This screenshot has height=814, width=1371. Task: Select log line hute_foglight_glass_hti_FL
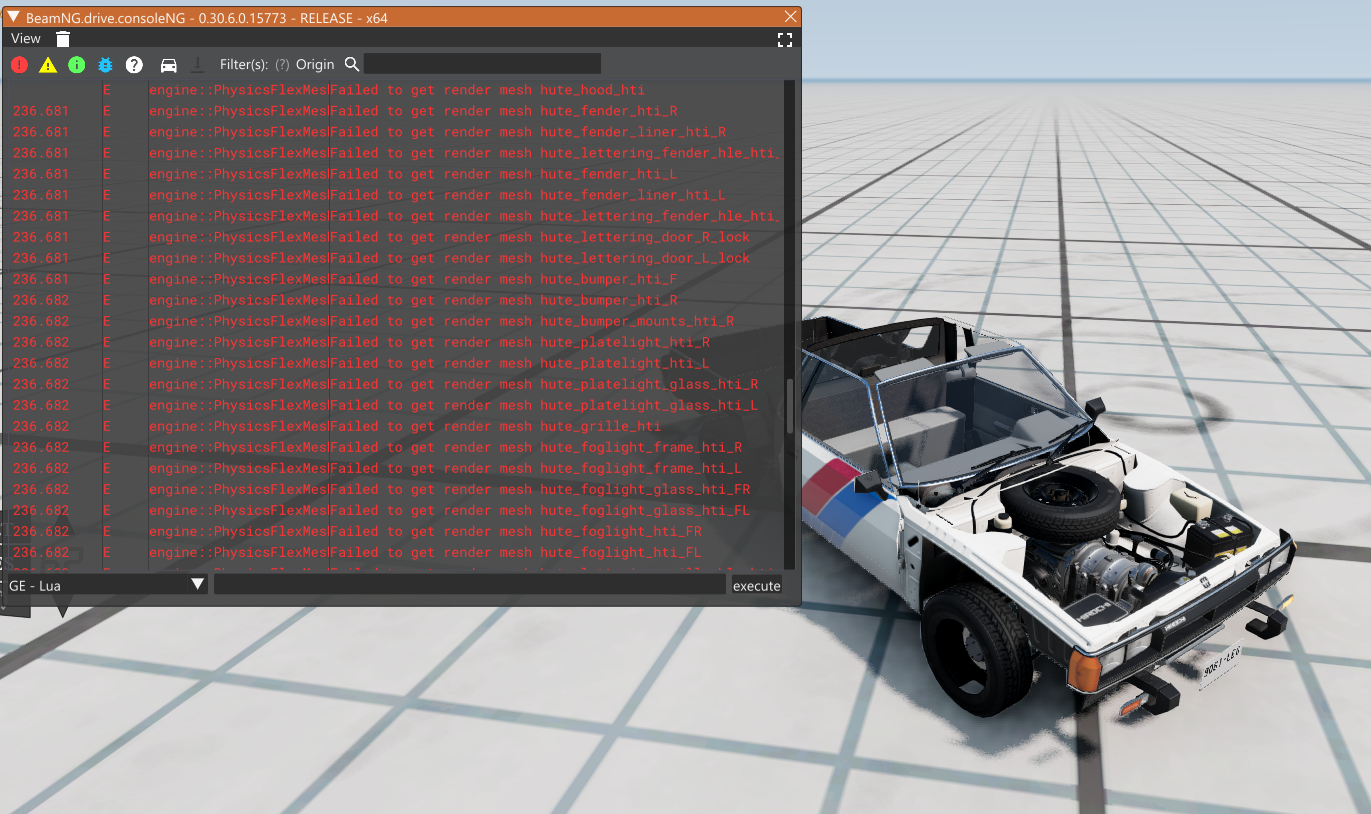point(395,510)
